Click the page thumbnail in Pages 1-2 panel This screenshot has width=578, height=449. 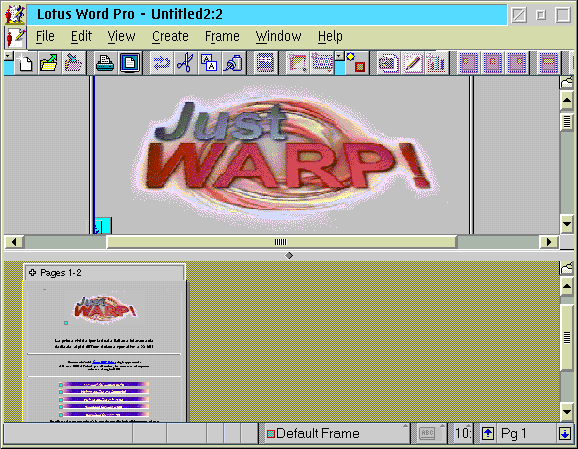105,352
